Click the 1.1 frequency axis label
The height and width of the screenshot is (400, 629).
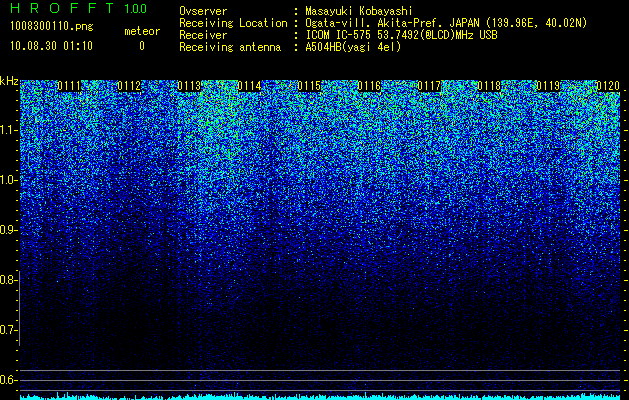(x=8, y=130)
